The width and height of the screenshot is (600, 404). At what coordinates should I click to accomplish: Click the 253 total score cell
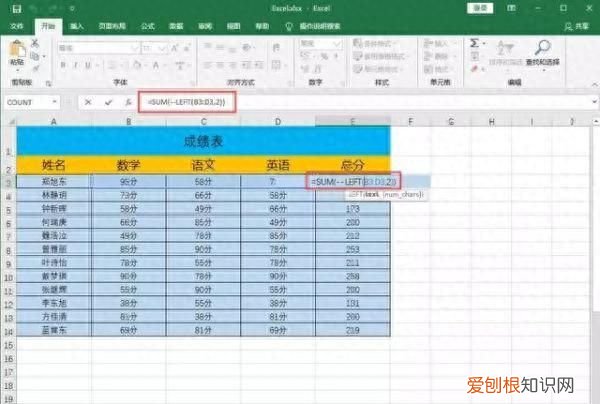point(353,249)
